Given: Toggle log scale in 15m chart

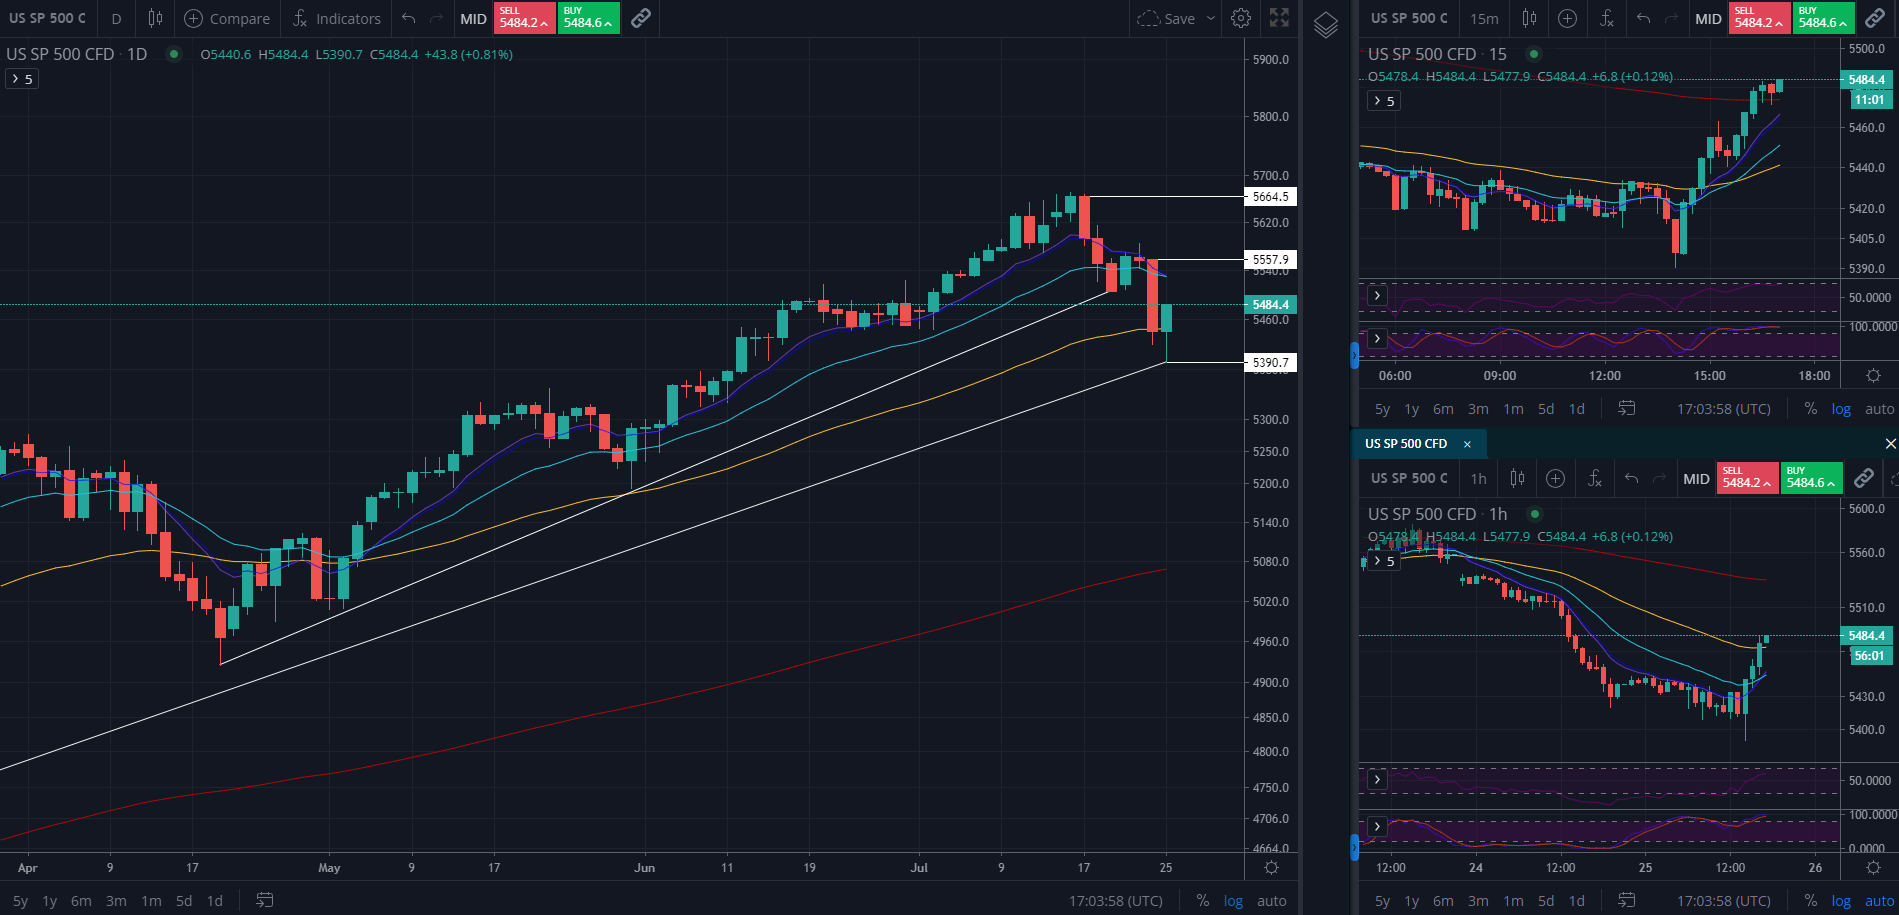Looking at the screenshot, I should [x=1841, y=408].
